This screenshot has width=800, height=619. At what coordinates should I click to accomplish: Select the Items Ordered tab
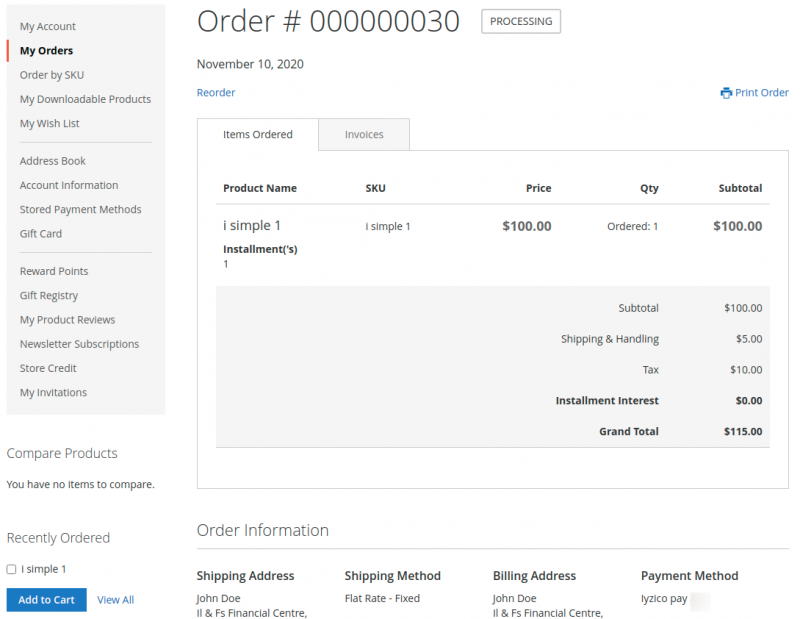258,134
